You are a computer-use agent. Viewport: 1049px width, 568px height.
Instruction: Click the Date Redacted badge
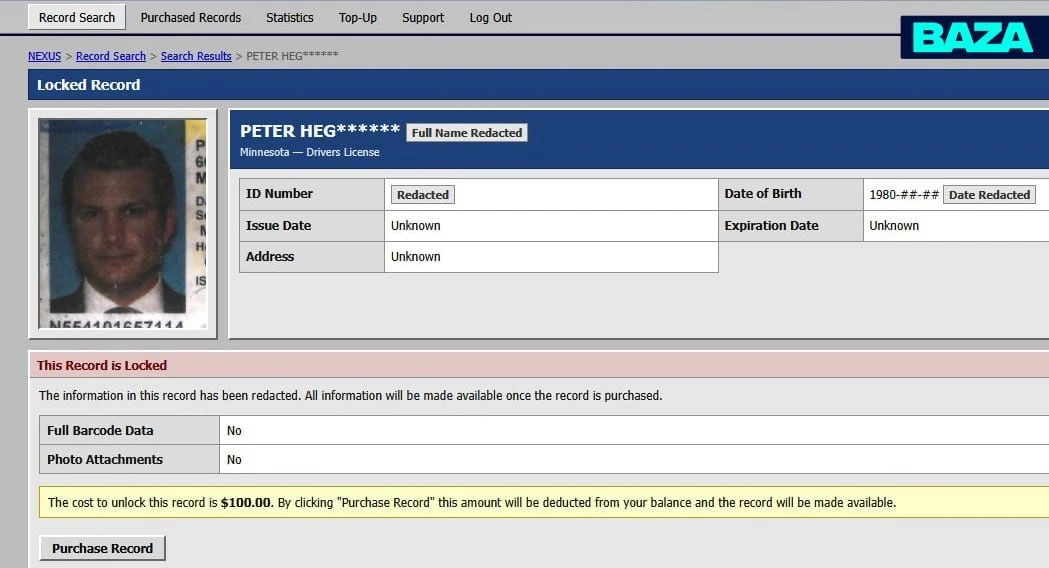pos(989,195)
